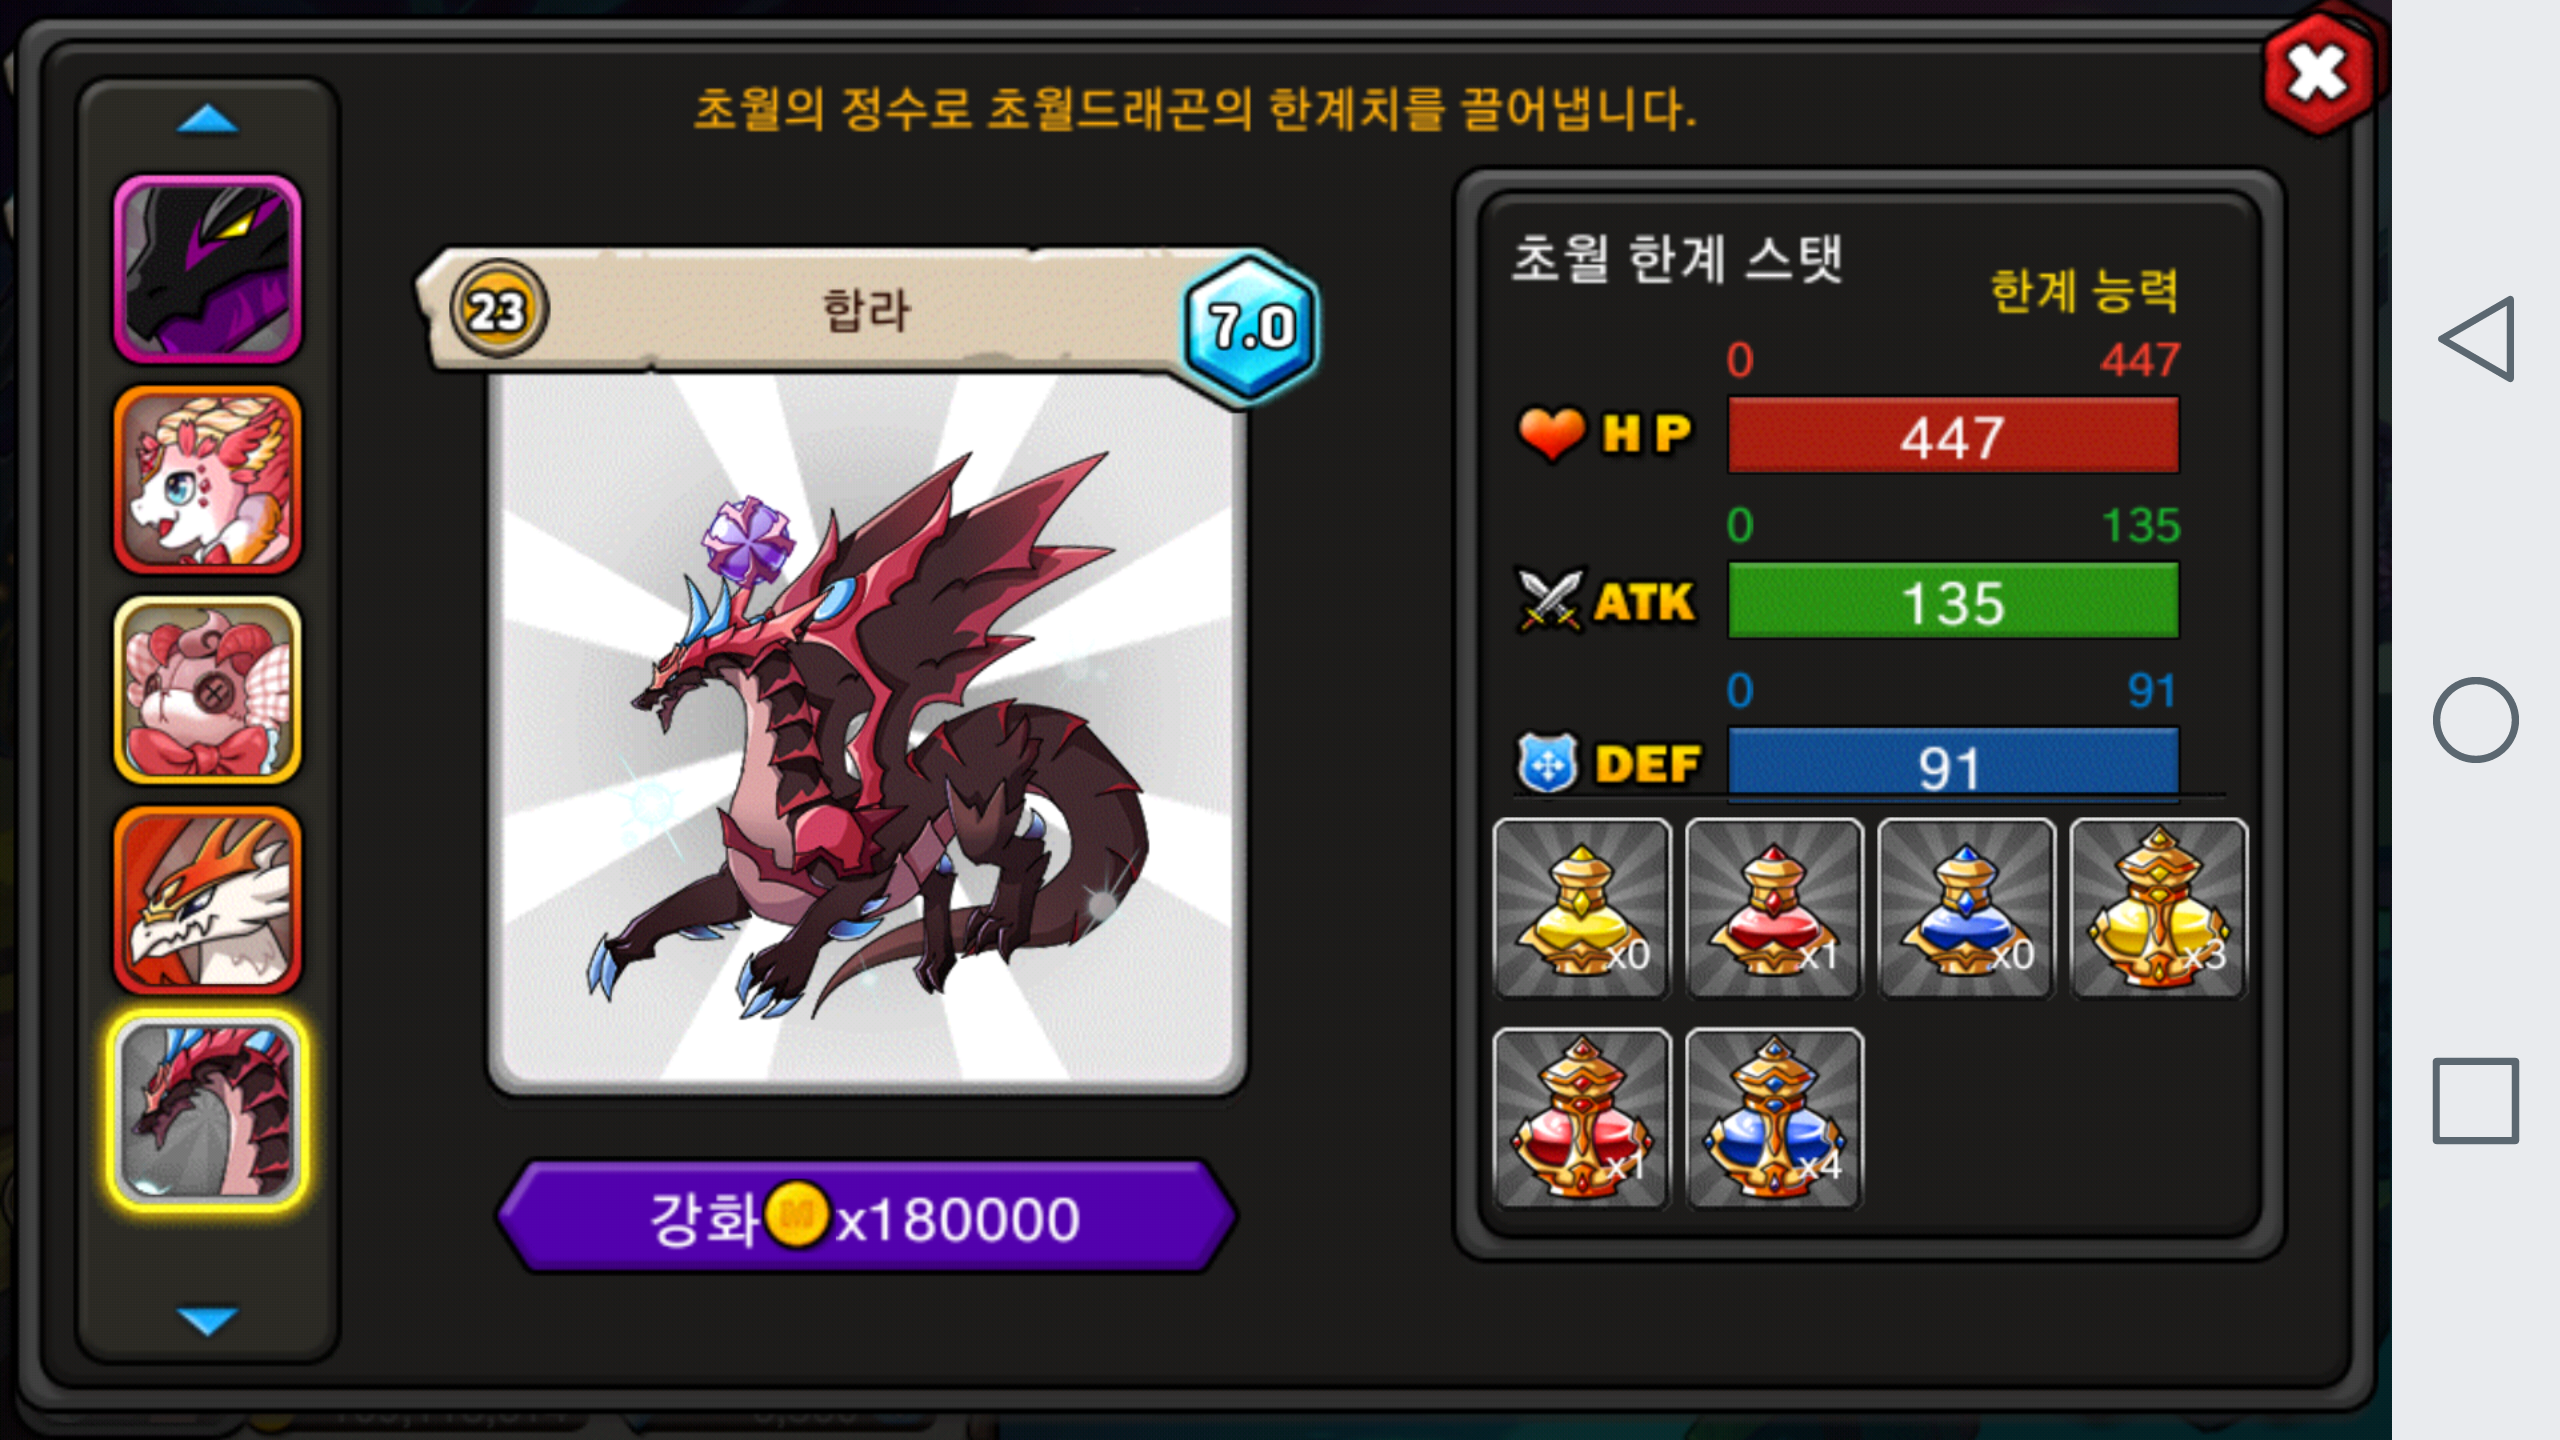The height and width of the screenshot is (1440, 2560).
Task: Tap the Android back navigation triangle
Action: [x=2477, y=339]
